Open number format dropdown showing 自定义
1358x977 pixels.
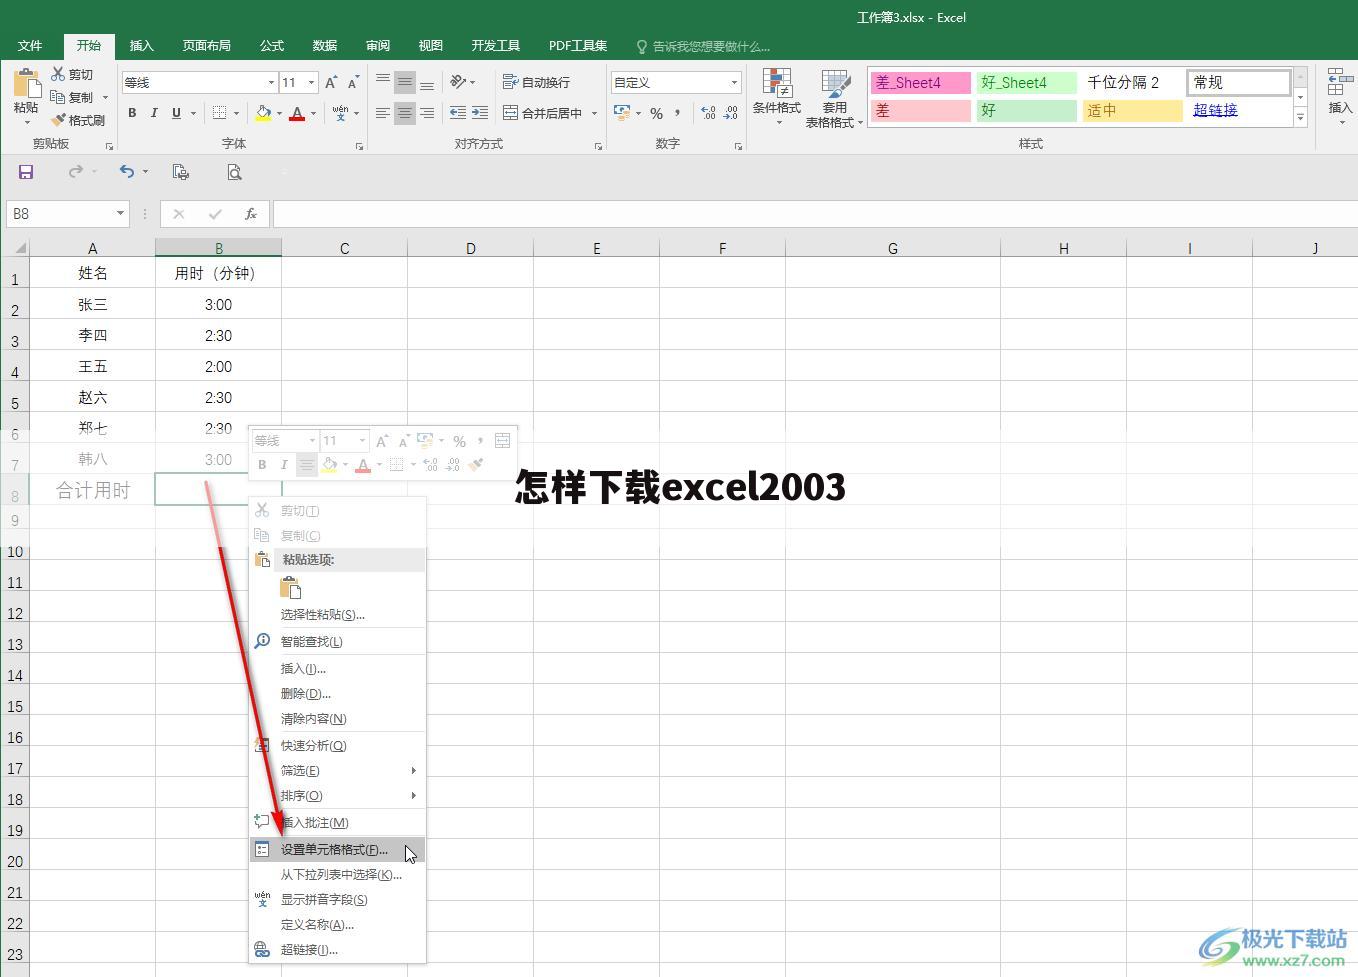(734, 82)
